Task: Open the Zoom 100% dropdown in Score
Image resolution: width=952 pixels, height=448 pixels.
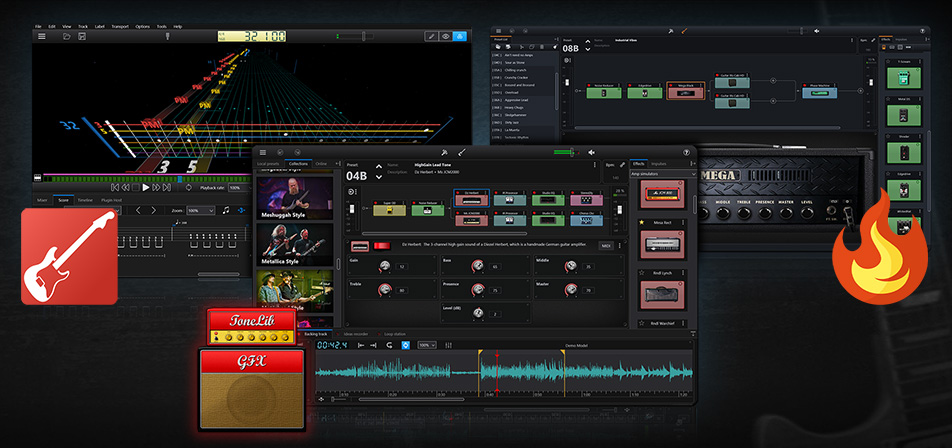Action: tap(200, 210)
